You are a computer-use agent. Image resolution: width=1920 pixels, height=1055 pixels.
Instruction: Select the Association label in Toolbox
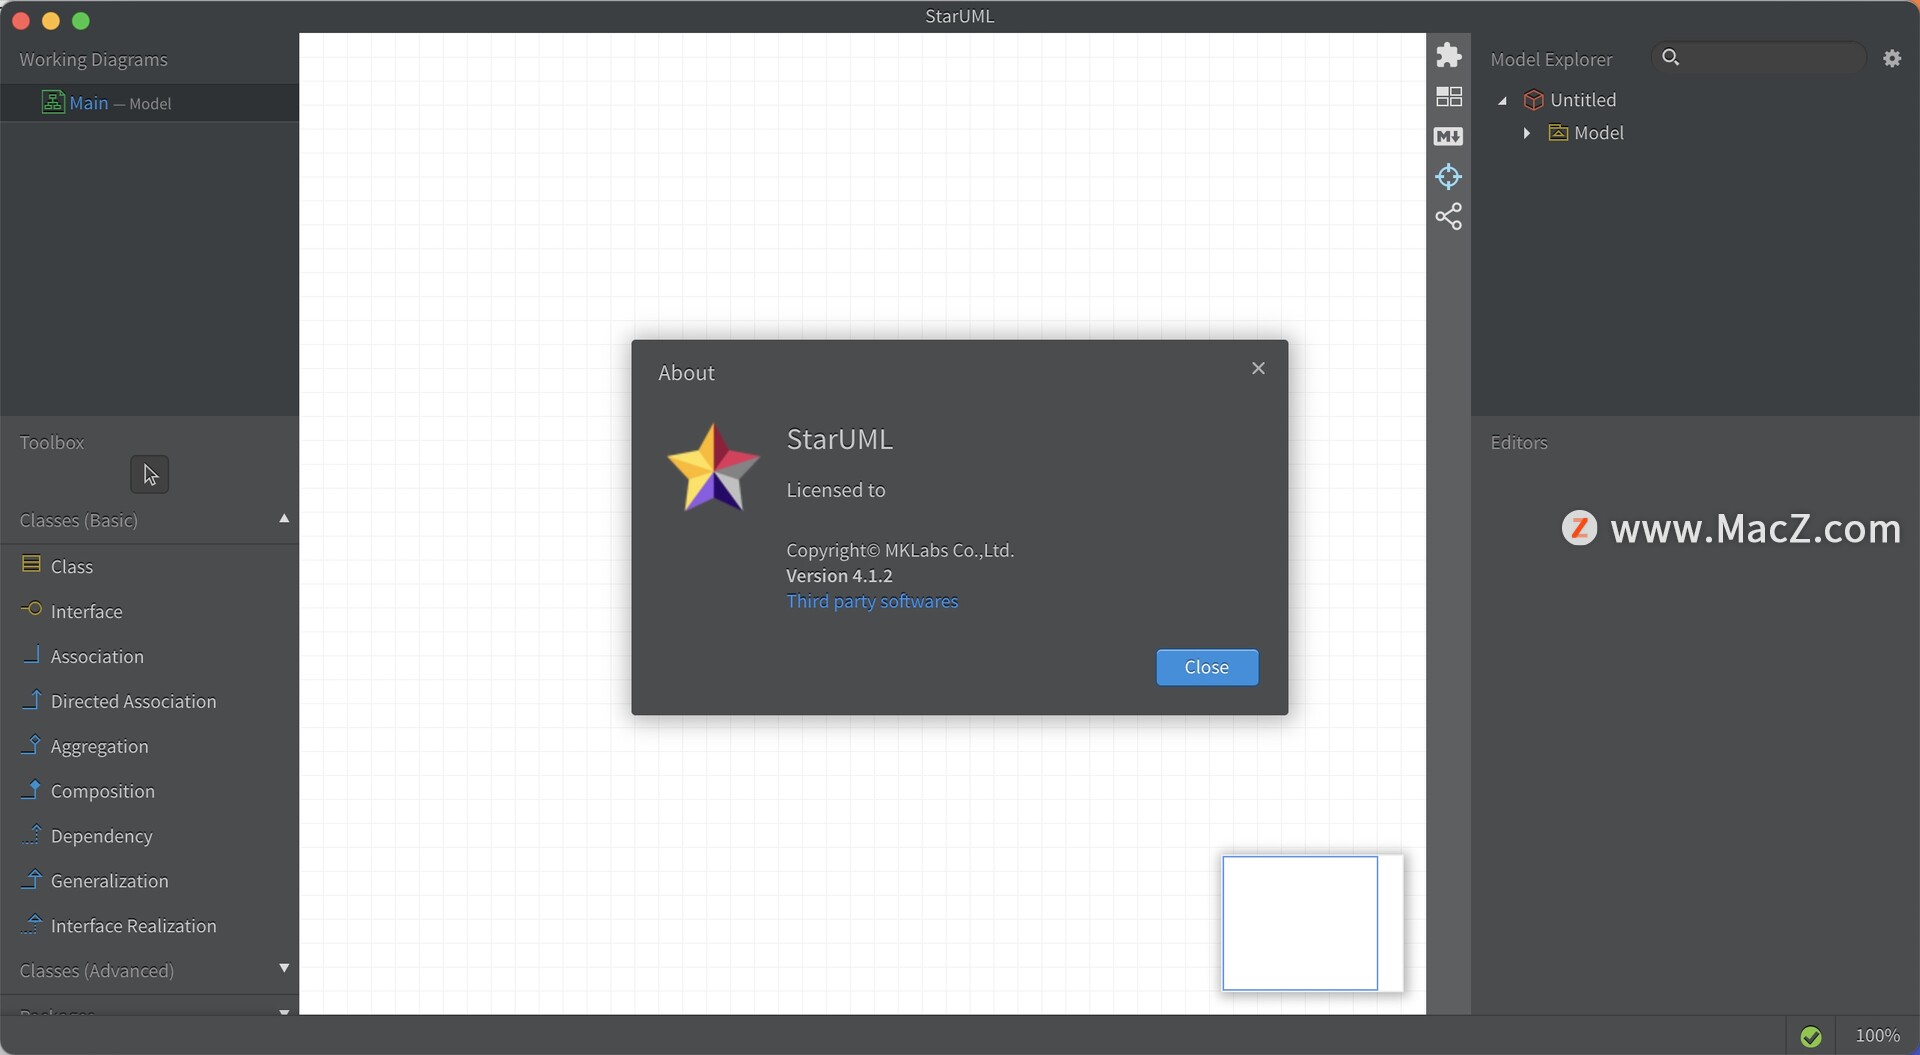[97, 657]
